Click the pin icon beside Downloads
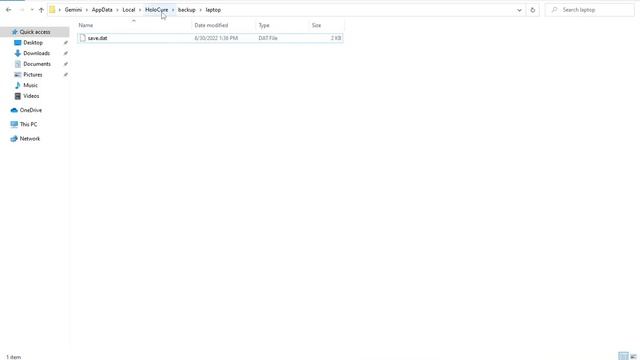Image resolution: width=640 pixels, height=360 pixels. click(66, 53)
